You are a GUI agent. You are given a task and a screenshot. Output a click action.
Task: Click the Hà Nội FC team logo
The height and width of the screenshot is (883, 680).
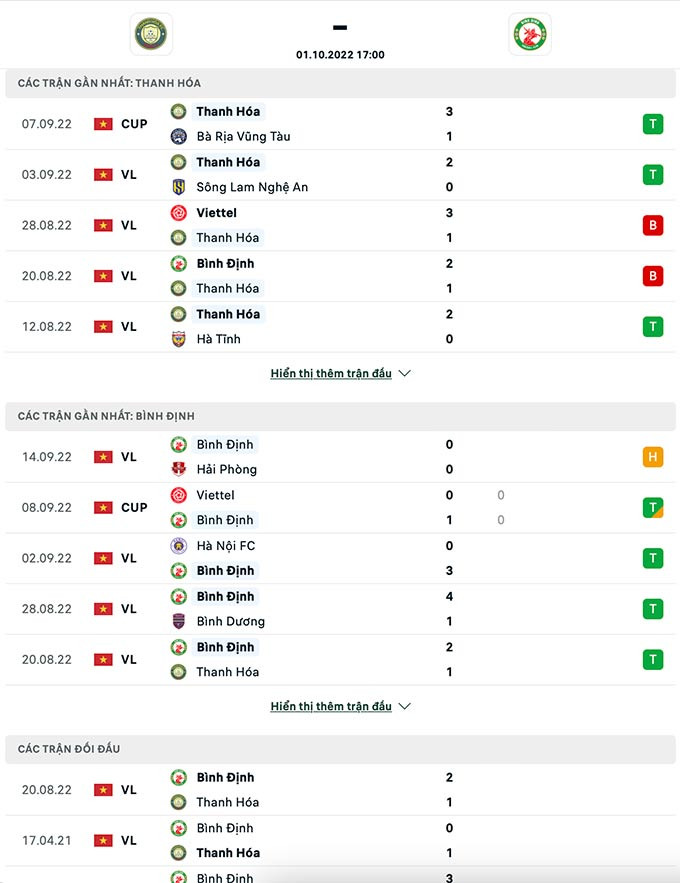pyautogui.click(x=179, y=546)
